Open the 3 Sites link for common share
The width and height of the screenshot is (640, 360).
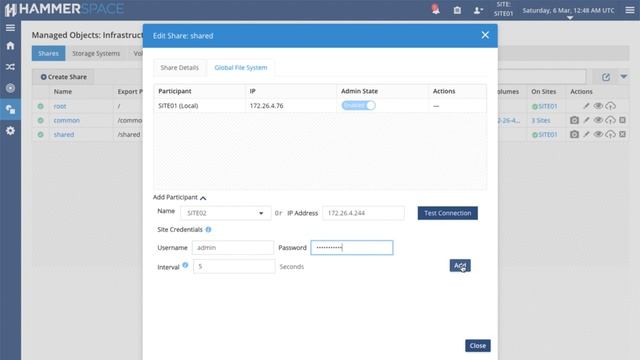pos(541,120)
